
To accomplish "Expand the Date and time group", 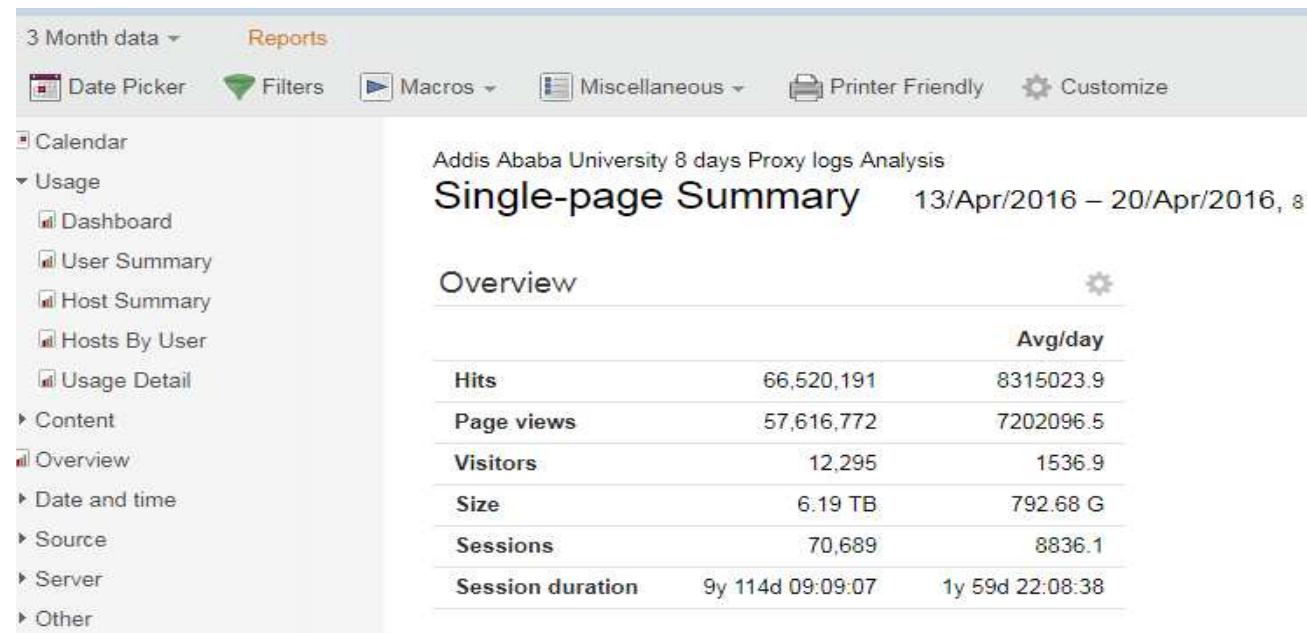I will (22, 500).
